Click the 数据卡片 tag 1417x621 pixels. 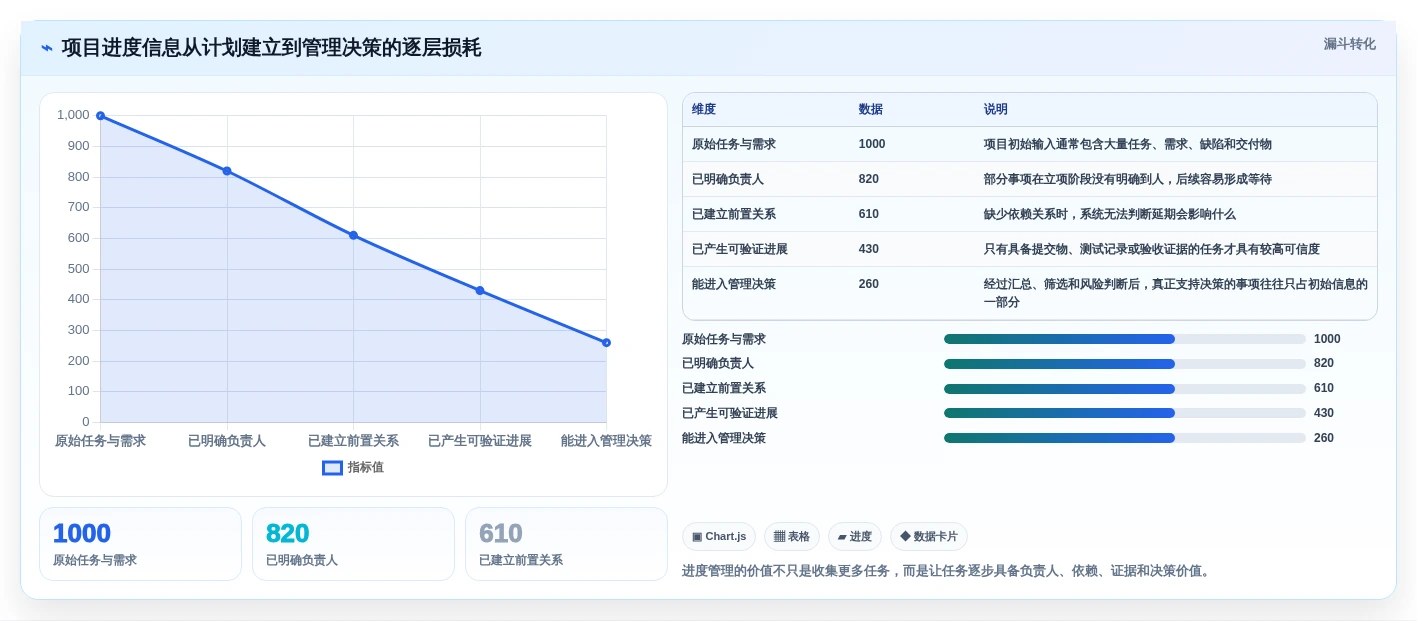point(928,536)
